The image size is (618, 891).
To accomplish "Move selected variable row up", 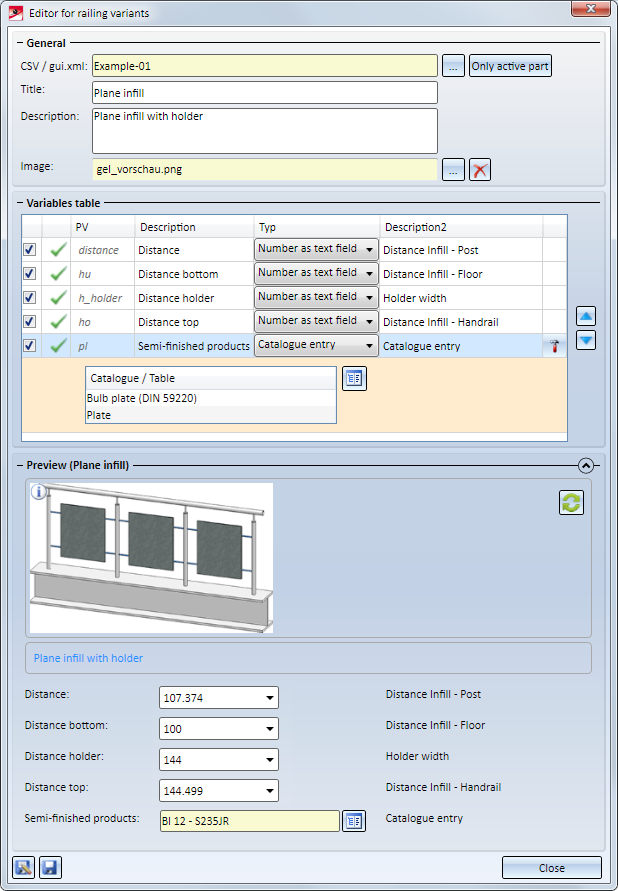I will (587, 317).
